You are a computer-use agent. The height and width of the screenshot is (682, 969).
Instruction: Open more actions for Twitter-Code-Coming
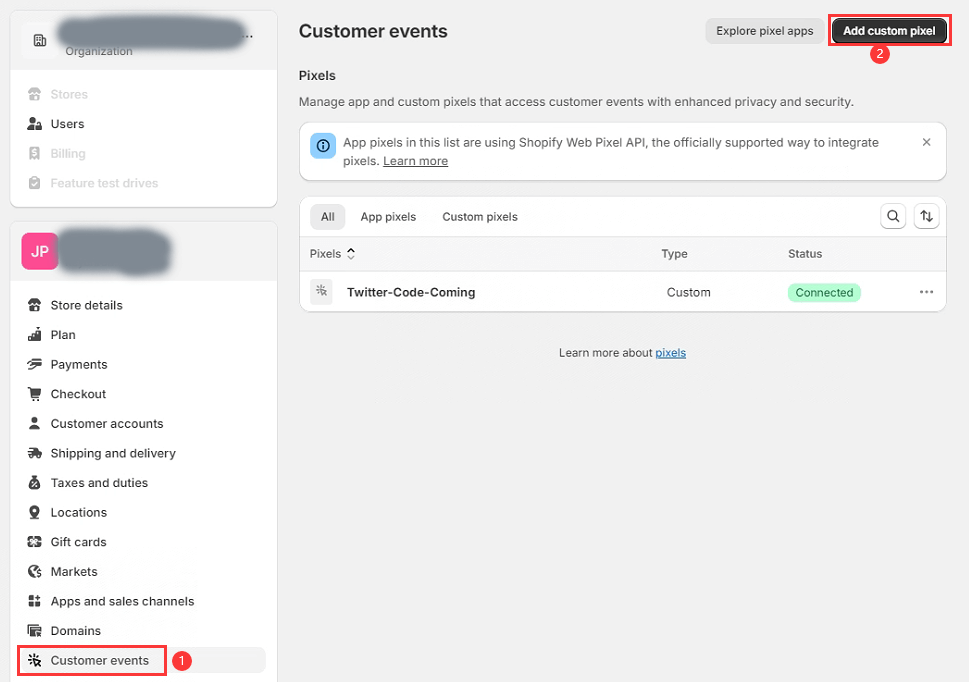926,292
